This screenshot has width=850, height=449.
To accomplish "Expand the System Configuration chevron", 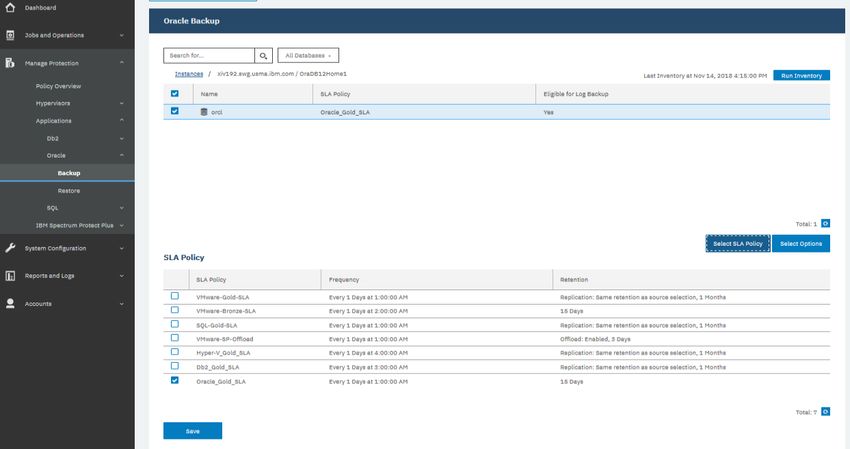I will [x=121, y=248].
